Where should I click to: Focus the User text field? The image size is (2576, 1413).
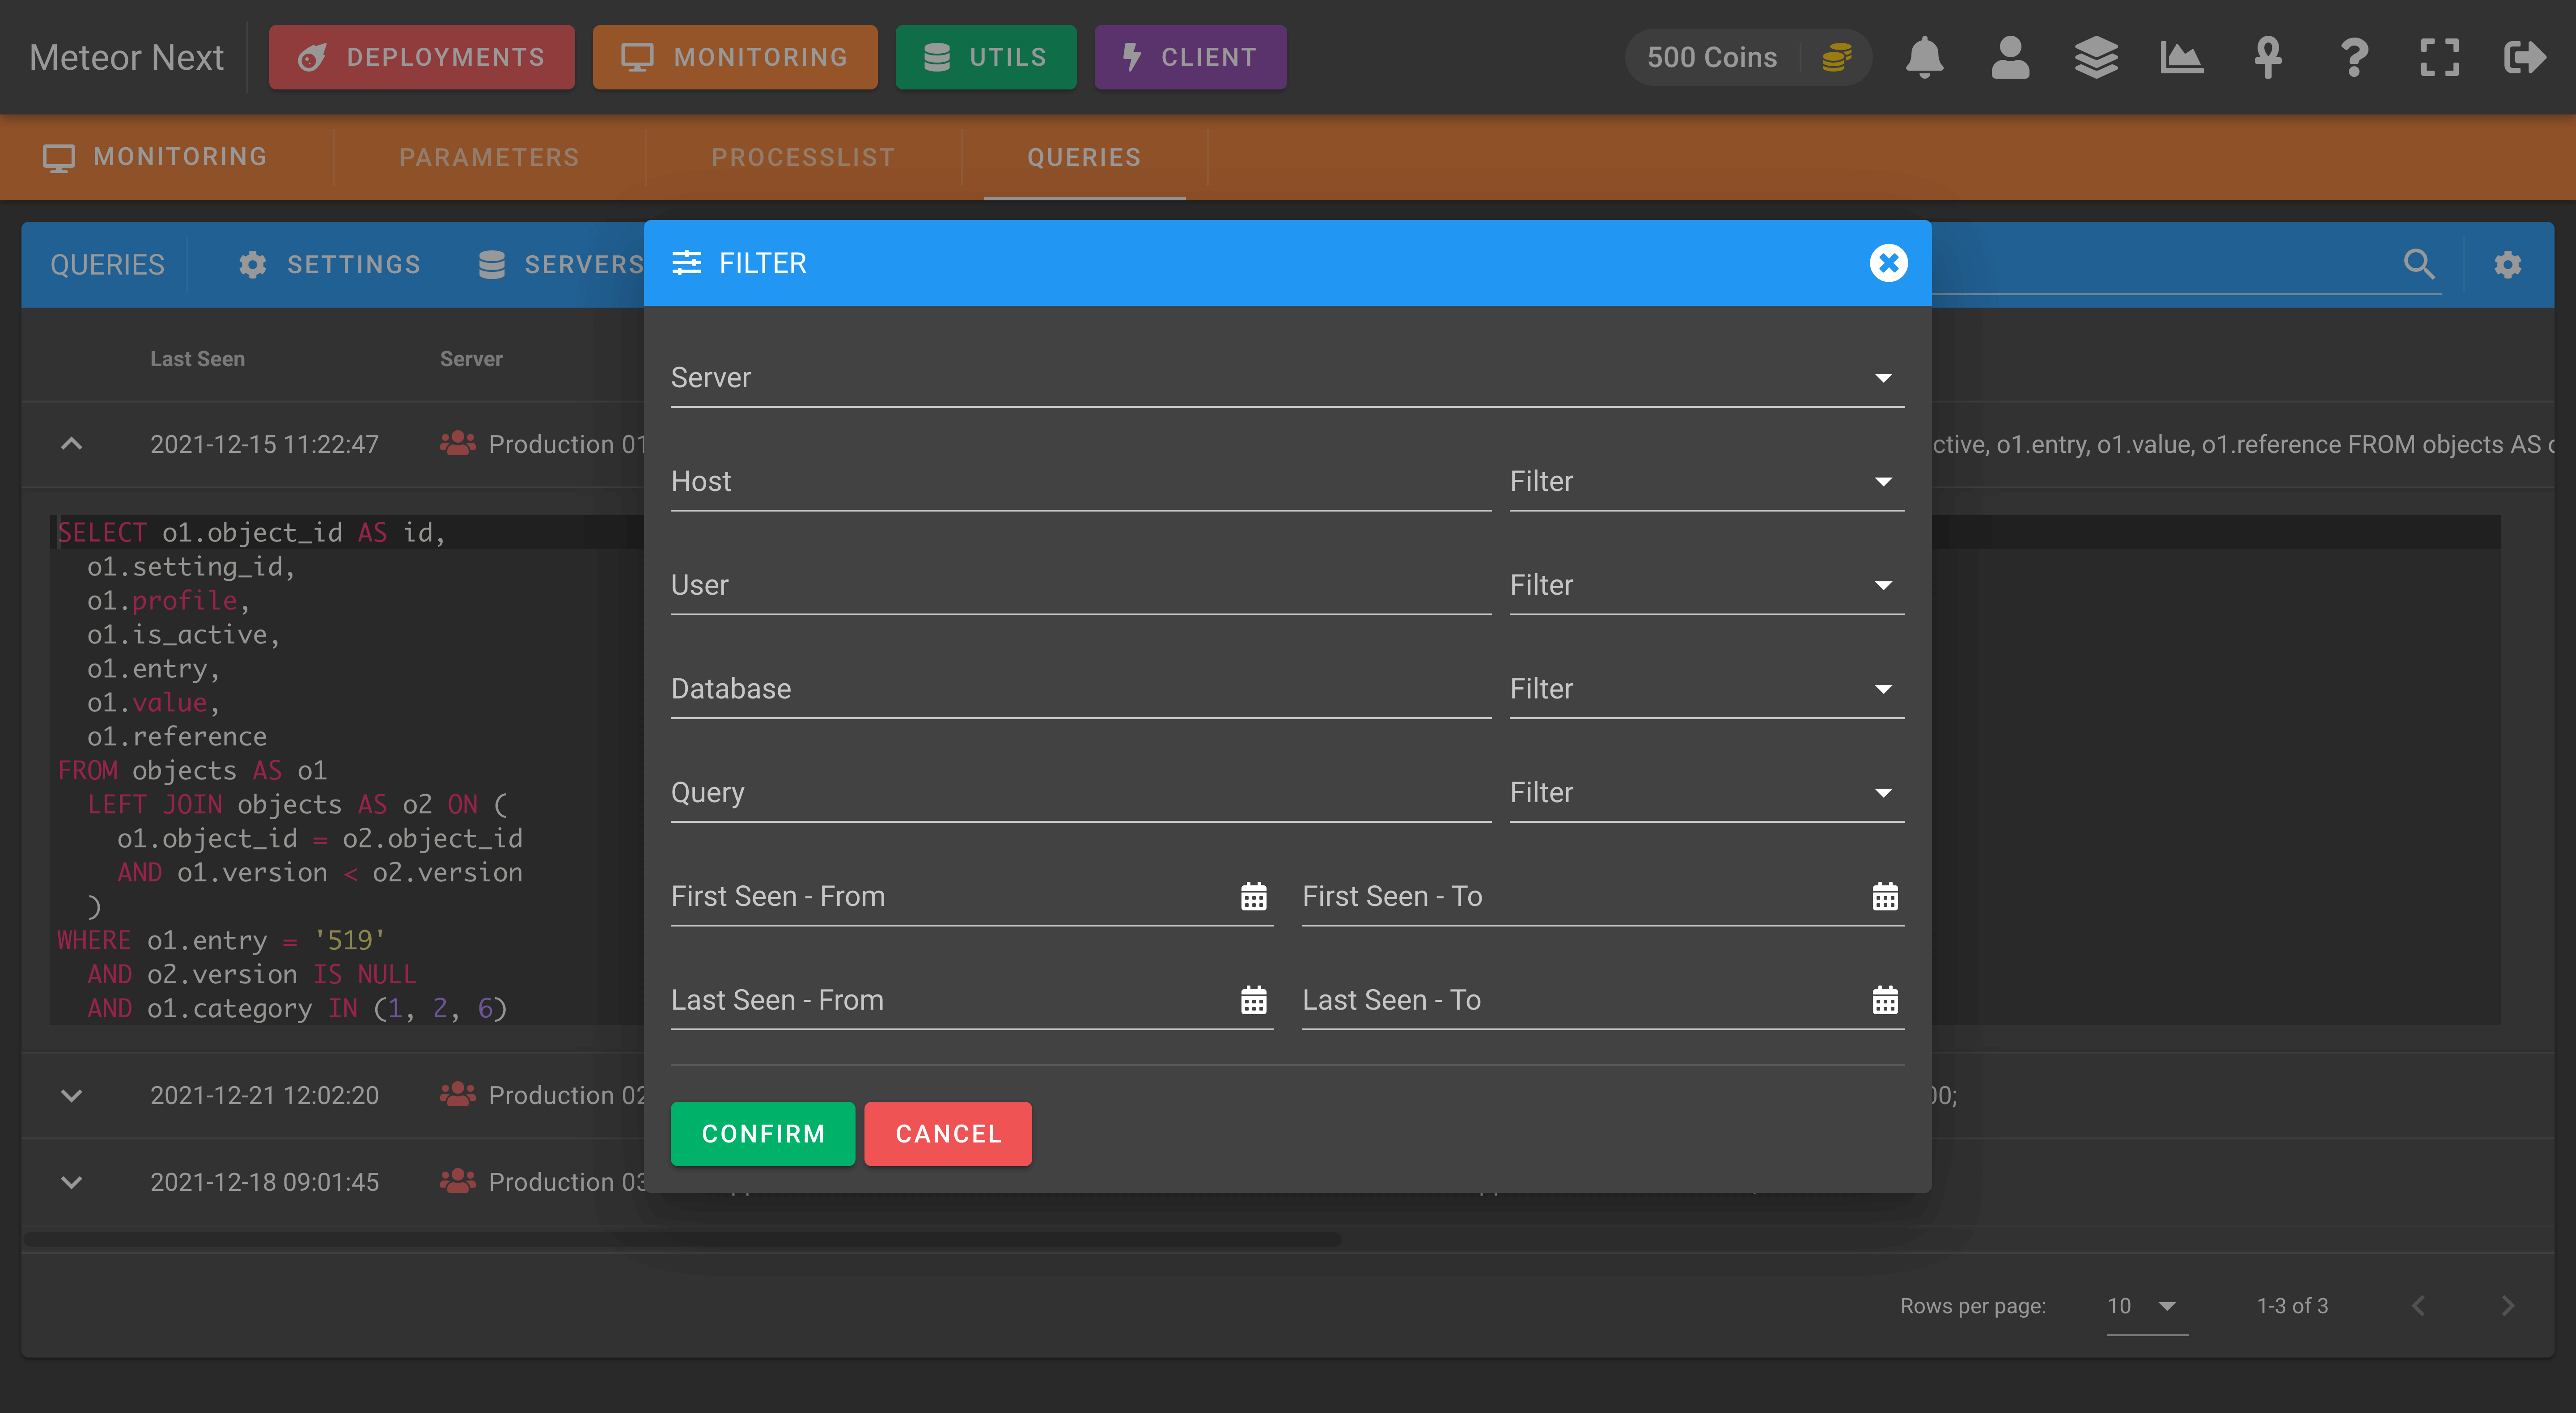(x=1080, y=586)
